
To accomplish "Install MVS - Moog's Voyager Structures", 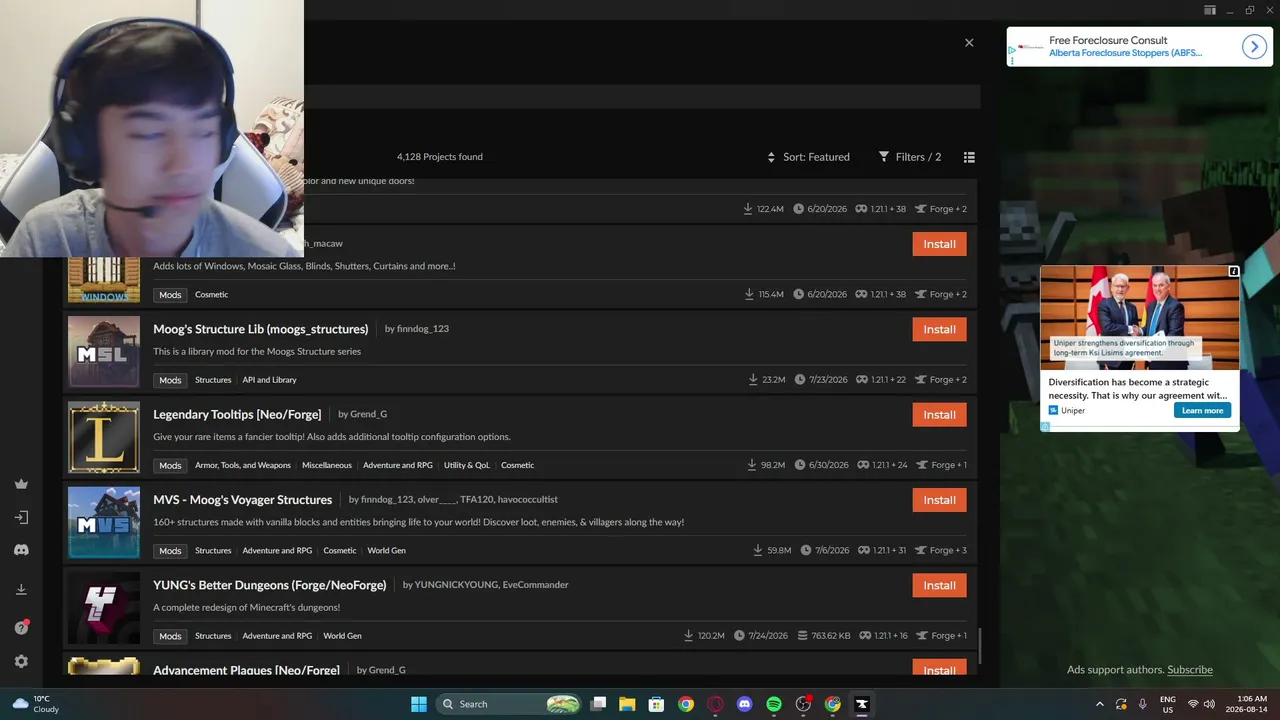I will point(939,500).
